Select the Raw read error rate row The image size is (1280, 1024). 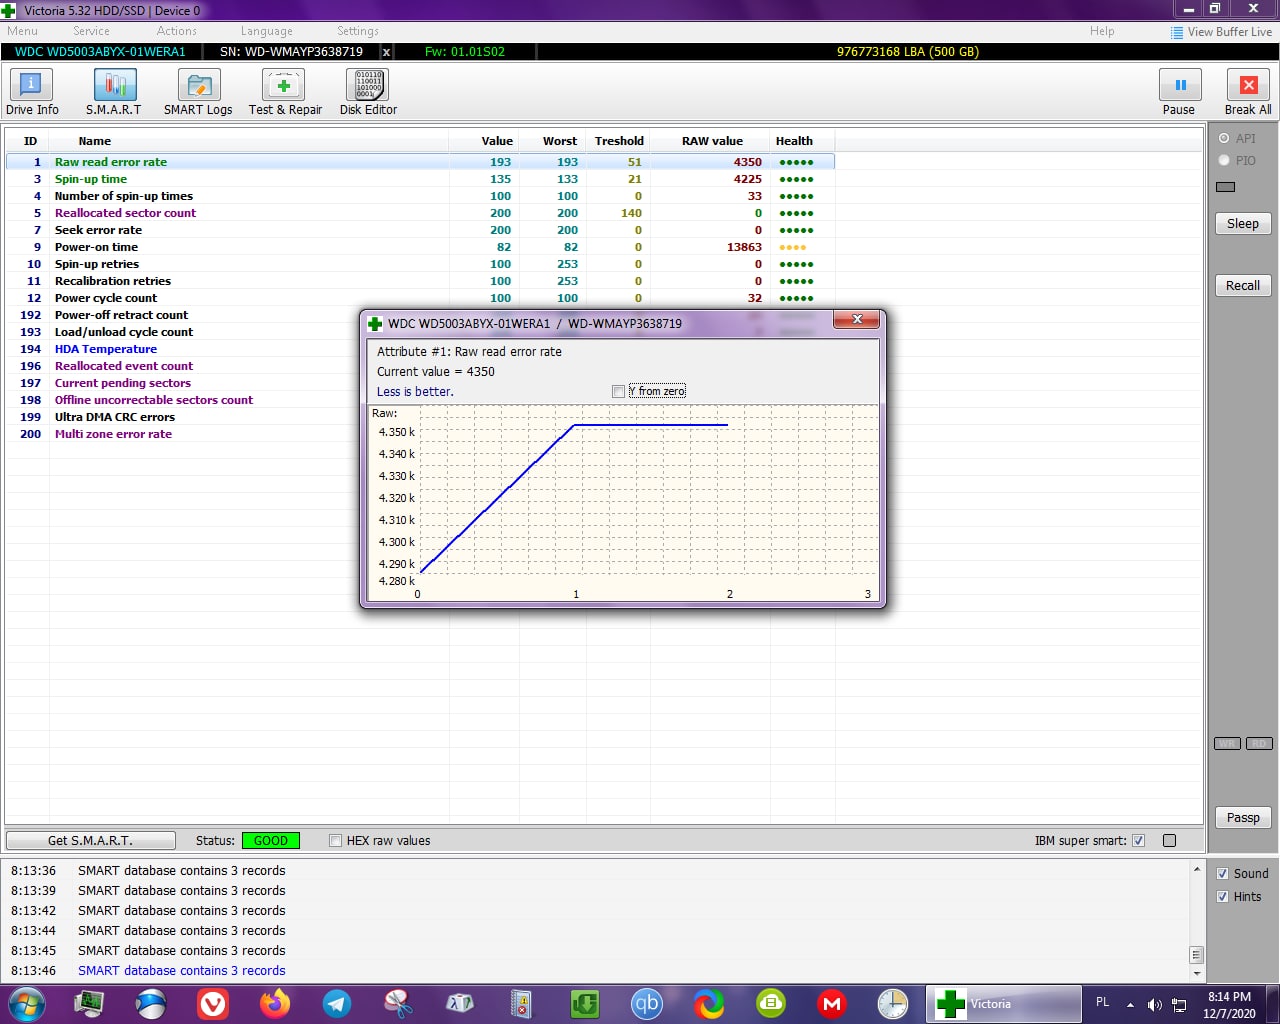point(420,162)
